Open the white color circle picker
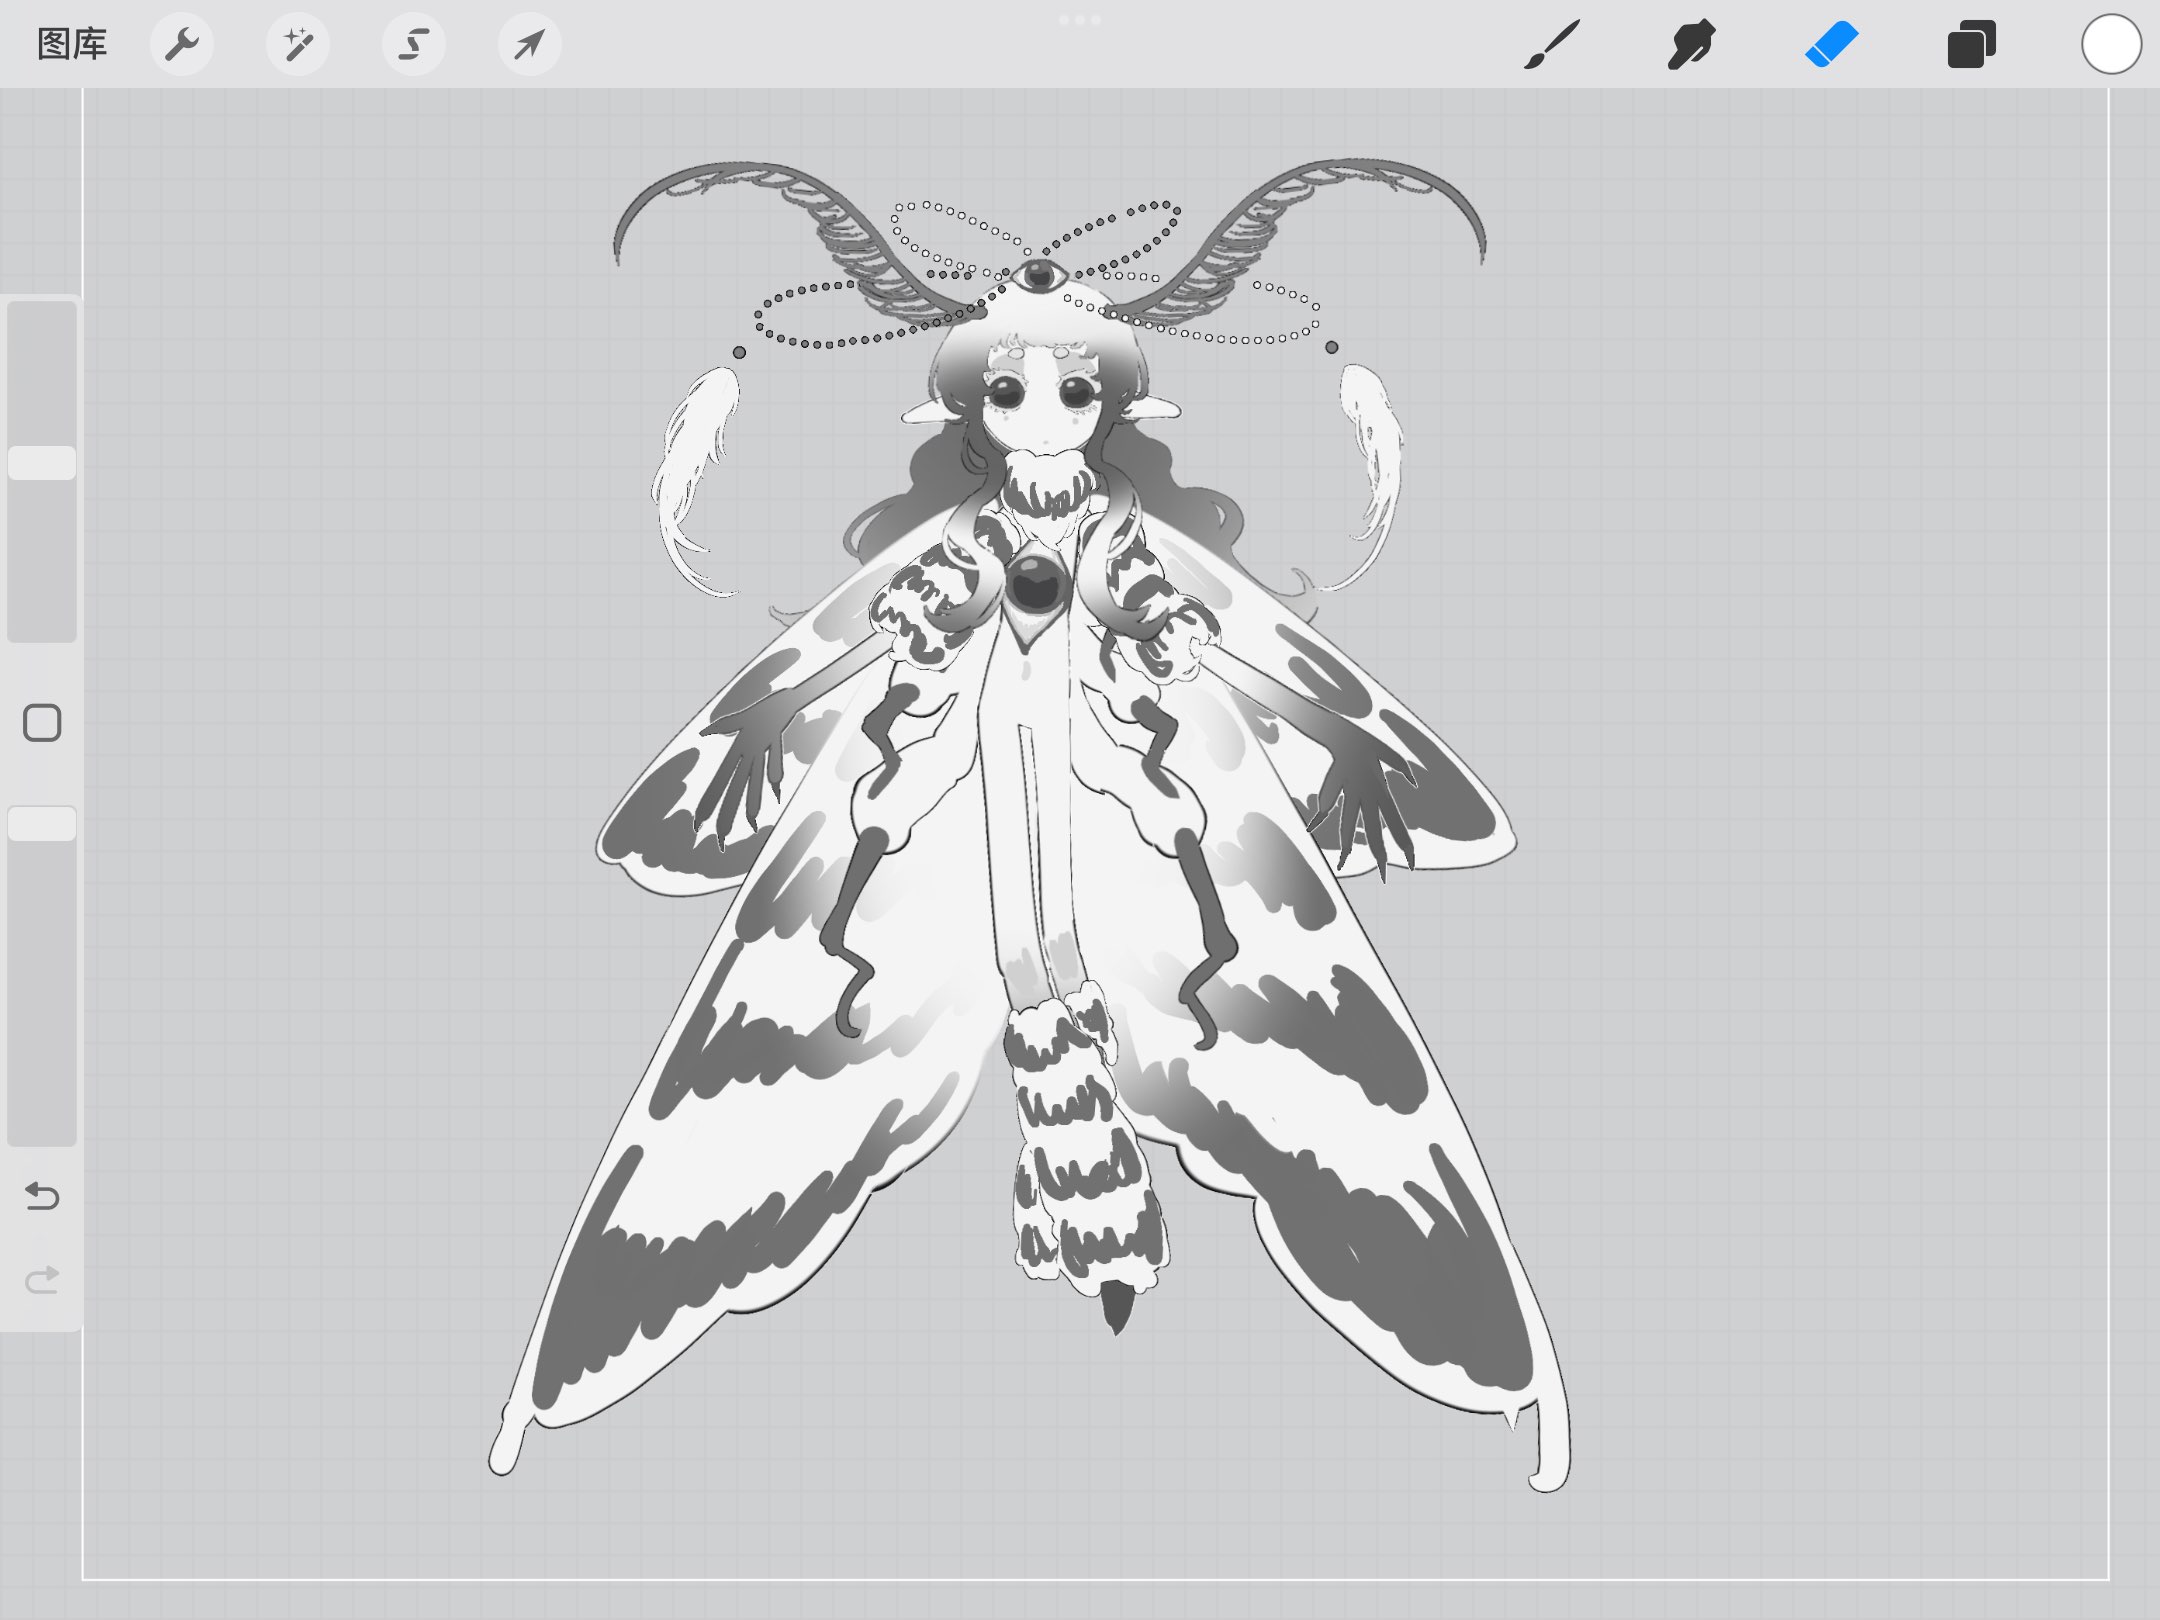 [2111, 45]
